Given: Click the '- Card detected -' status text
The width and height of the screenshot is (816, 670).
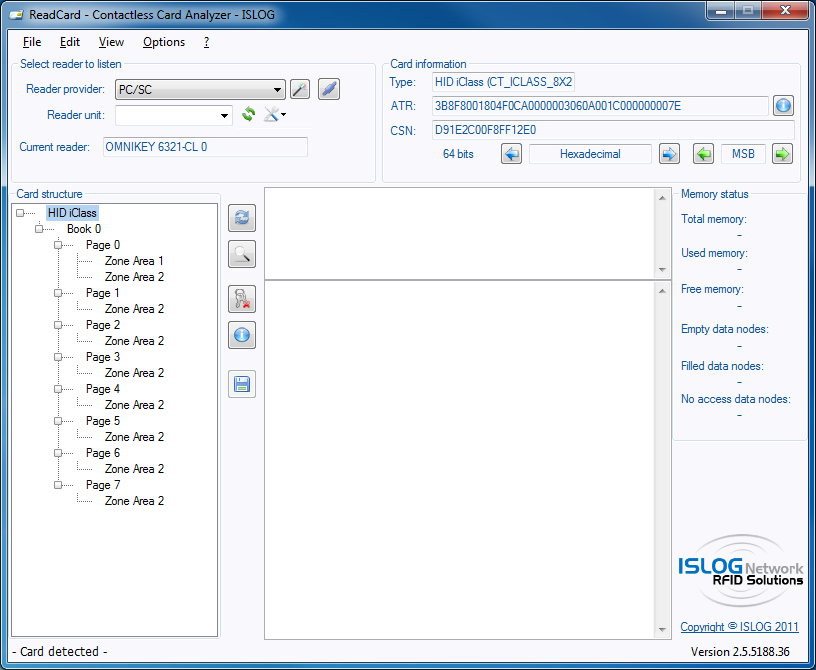Looking at the screenshot, I should point(59,652).
